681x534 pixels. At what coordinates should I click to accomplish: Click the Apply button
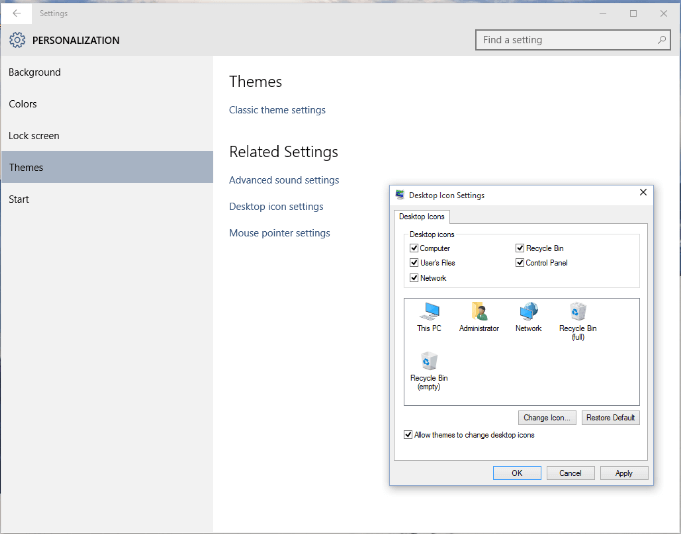click(x=624, y=473)
